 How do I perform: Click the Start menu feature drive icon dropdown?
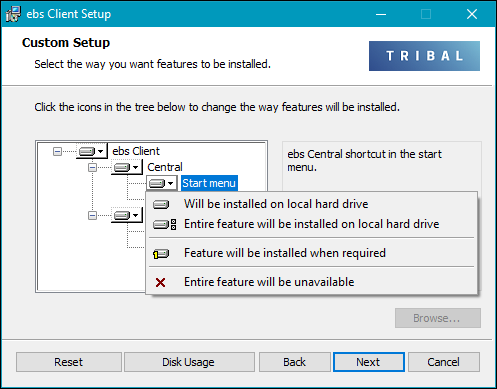click(x=162, y=183)
